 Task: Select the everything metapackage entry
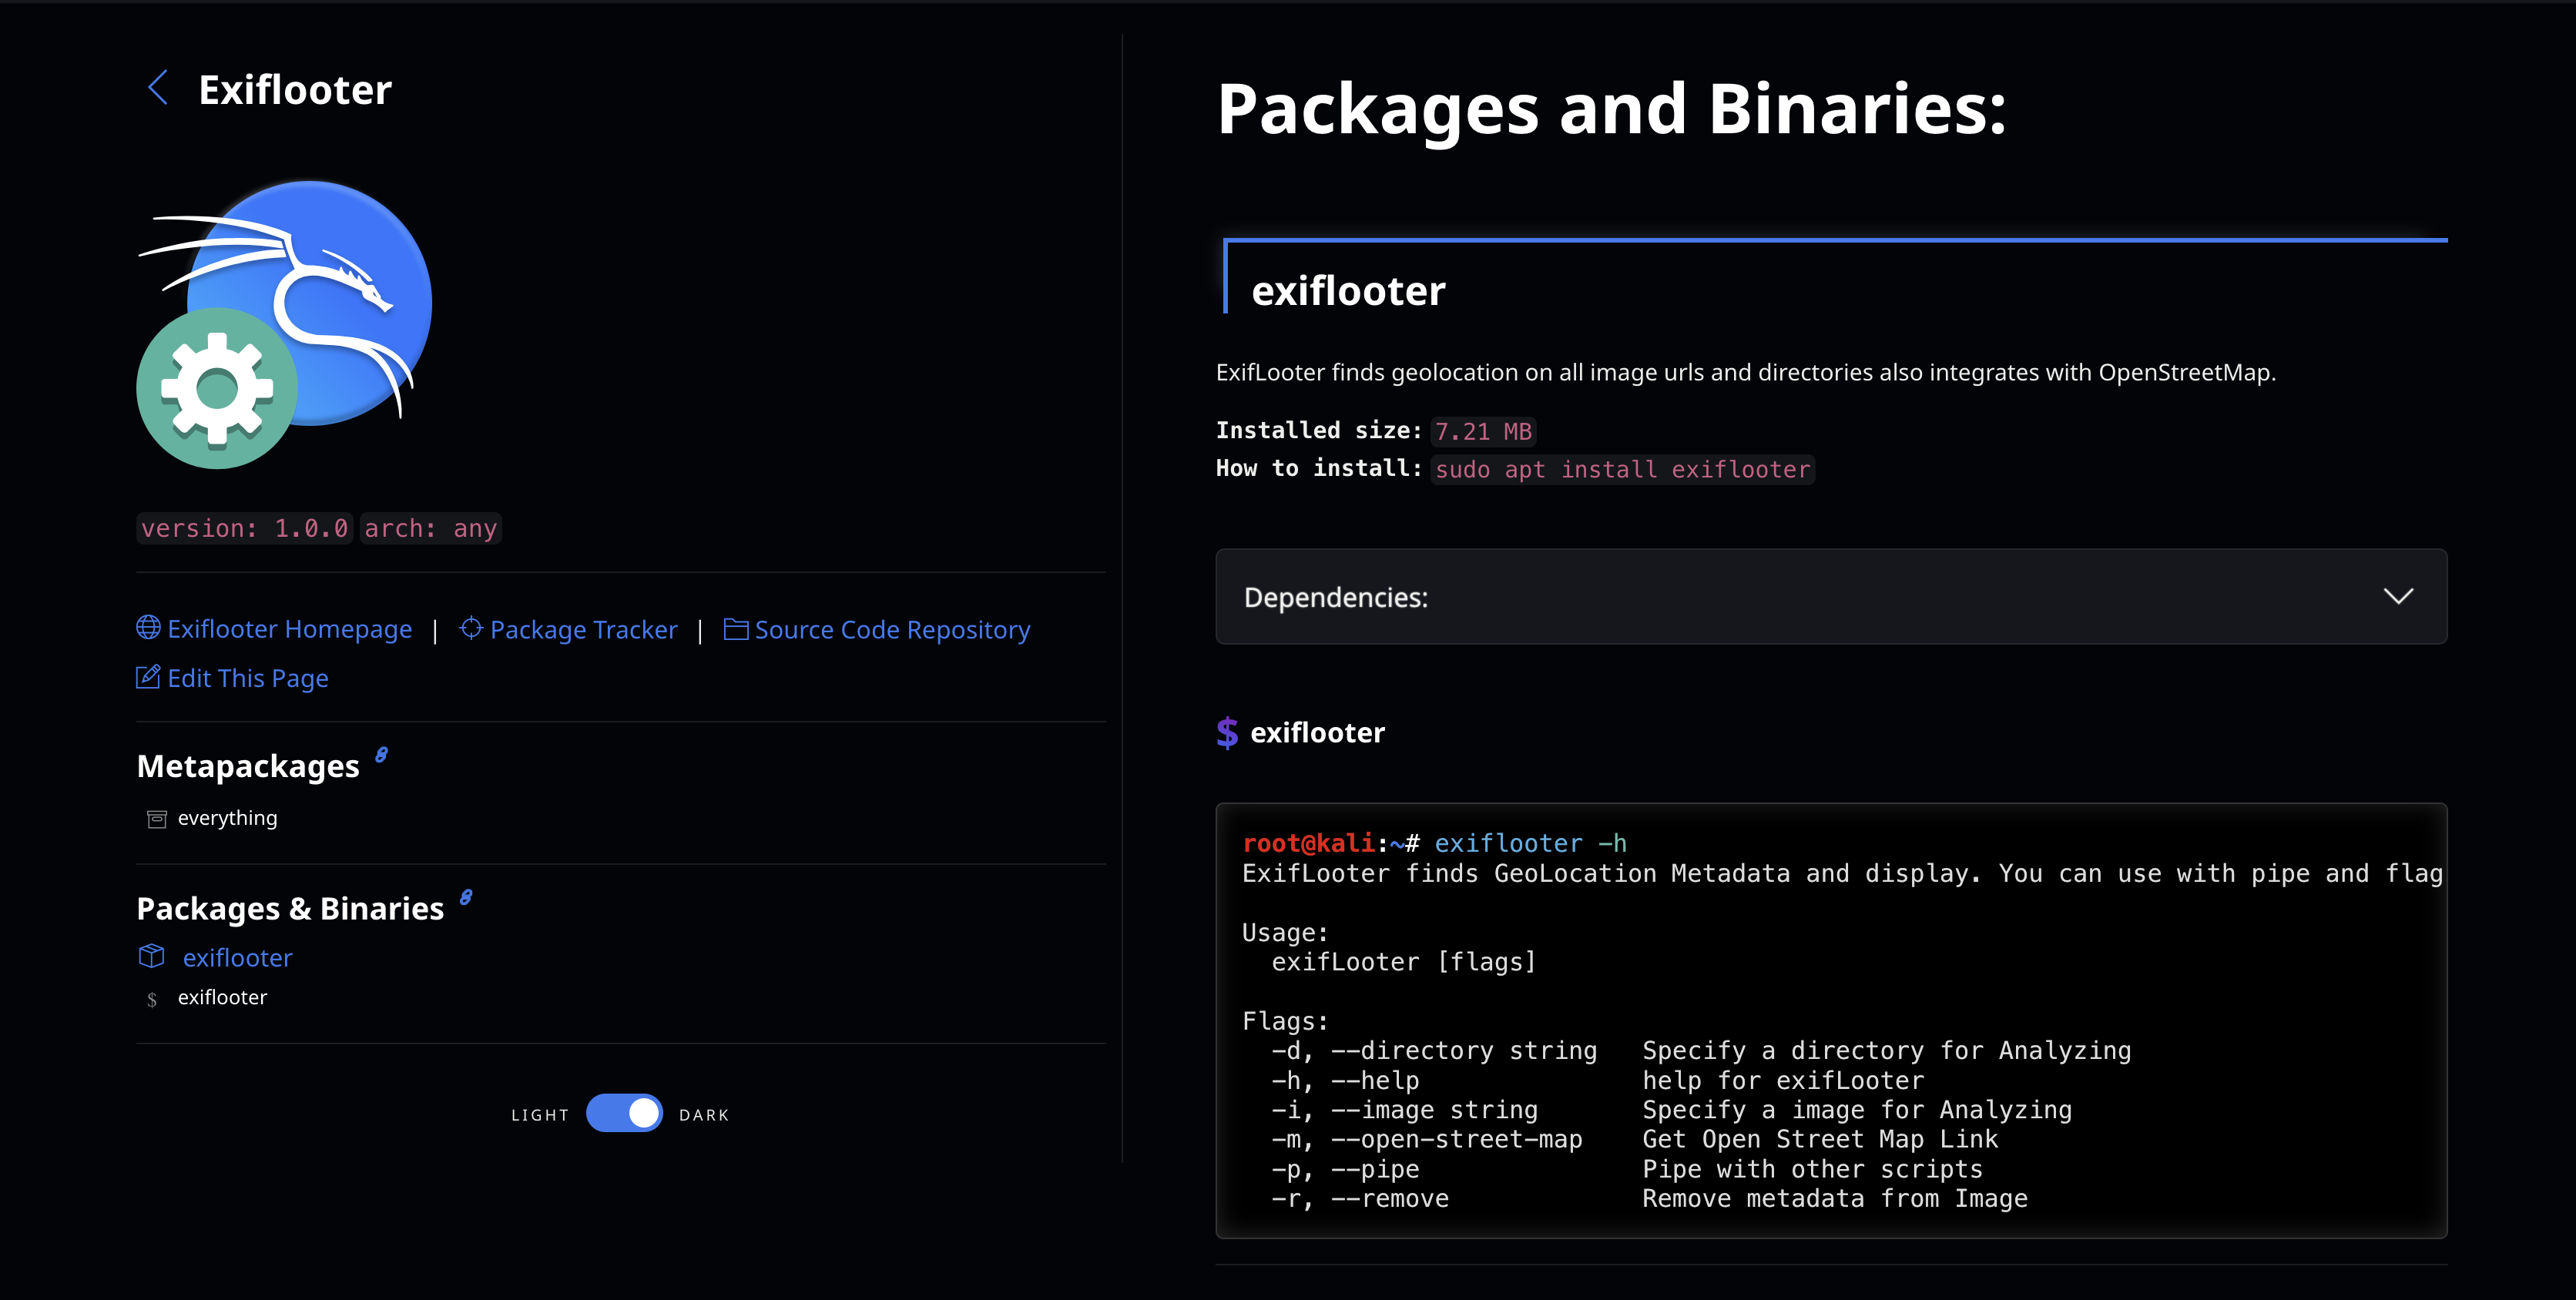227,817
